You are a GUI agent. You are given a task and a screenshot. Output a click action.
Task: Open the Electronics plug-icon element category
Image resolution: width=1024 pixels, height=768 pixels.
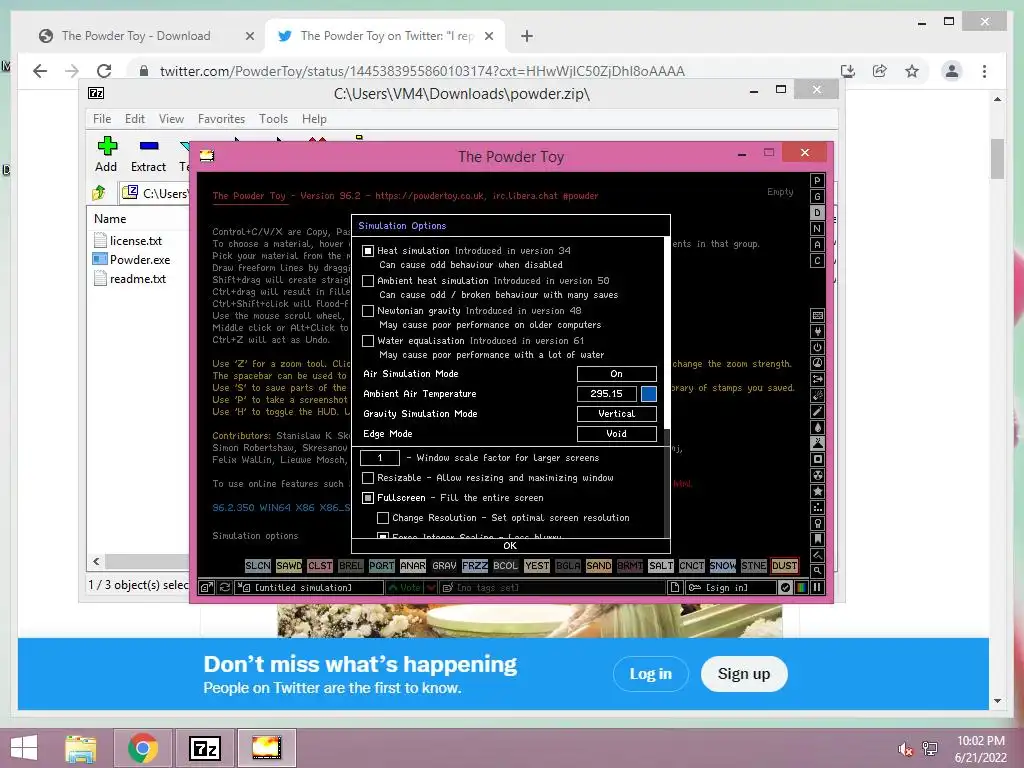point(817,331)
